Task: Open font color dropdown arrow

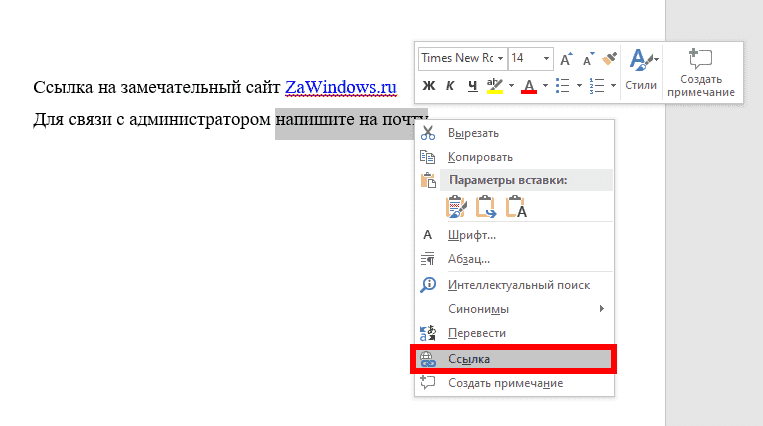Action: click(x=545, y=86)
